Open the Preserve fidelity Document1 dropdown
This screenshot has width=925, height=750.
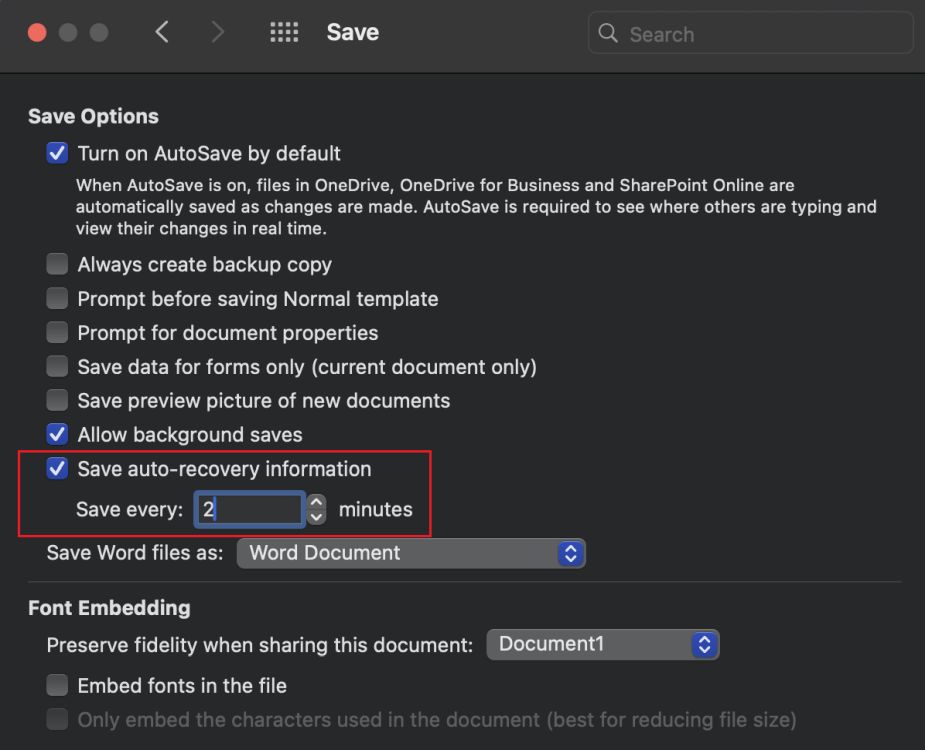[x=601, y=644]
